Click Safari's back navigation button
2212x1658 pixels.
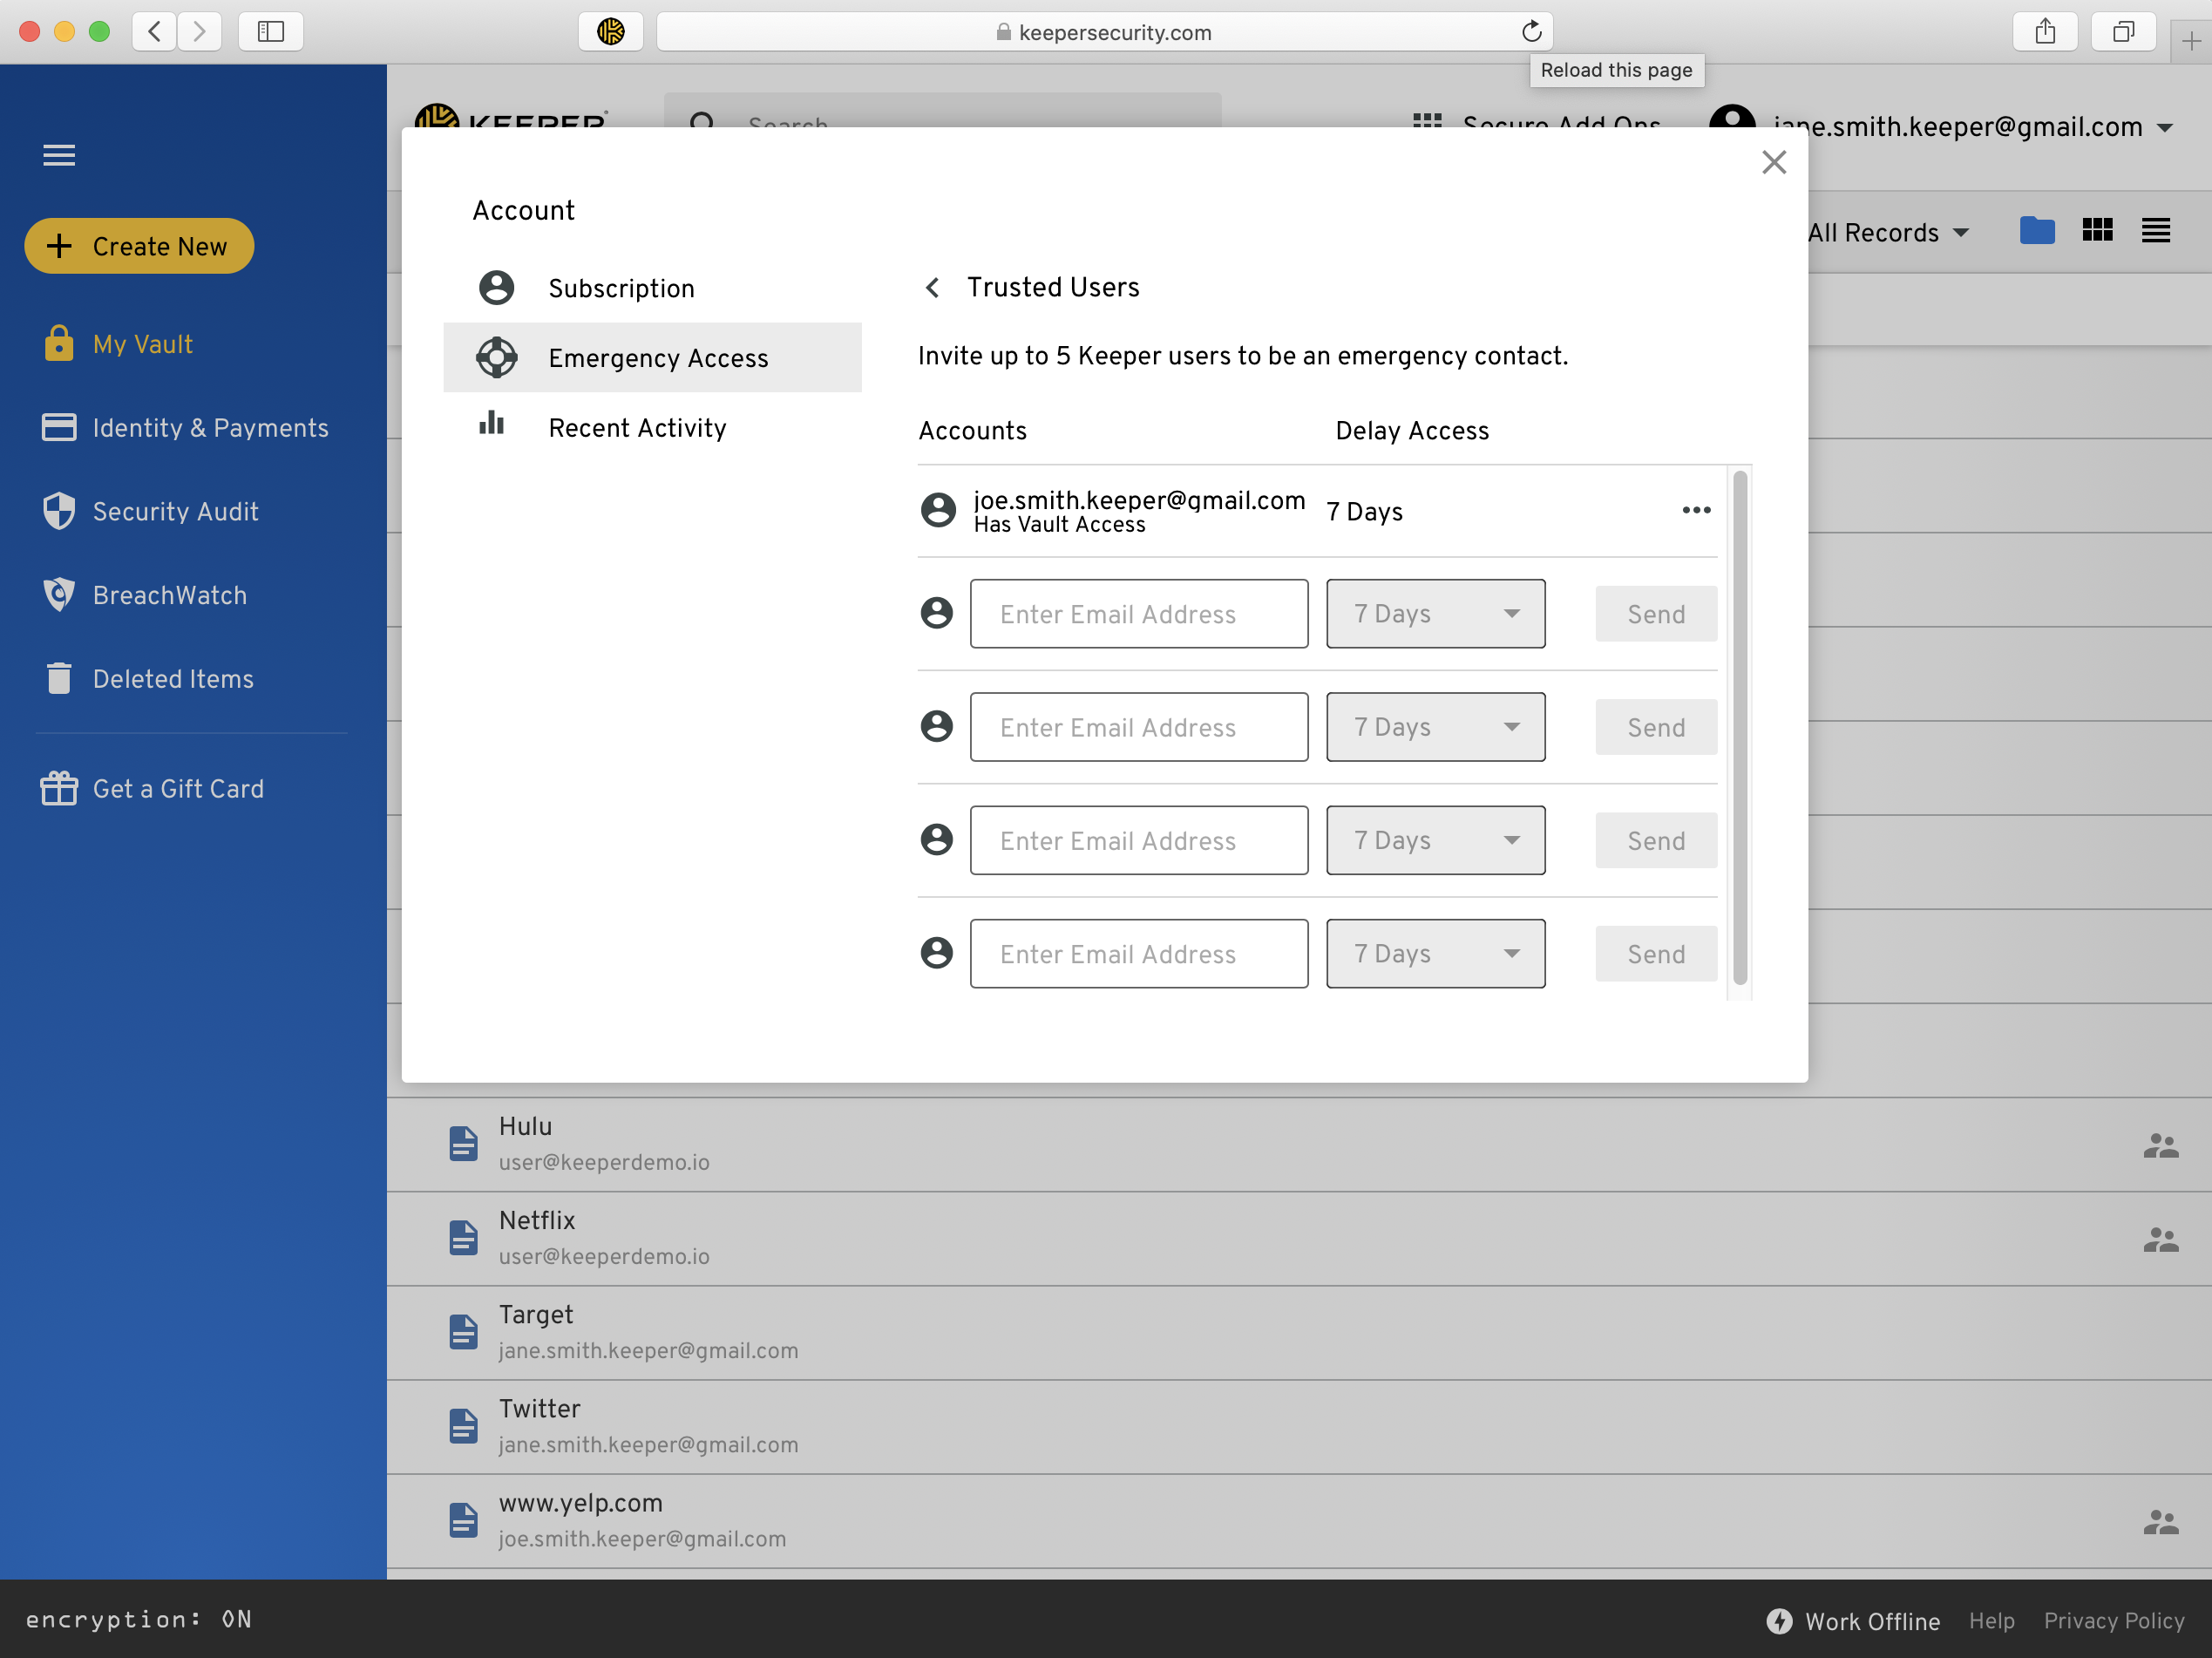[x=155, y=32]
